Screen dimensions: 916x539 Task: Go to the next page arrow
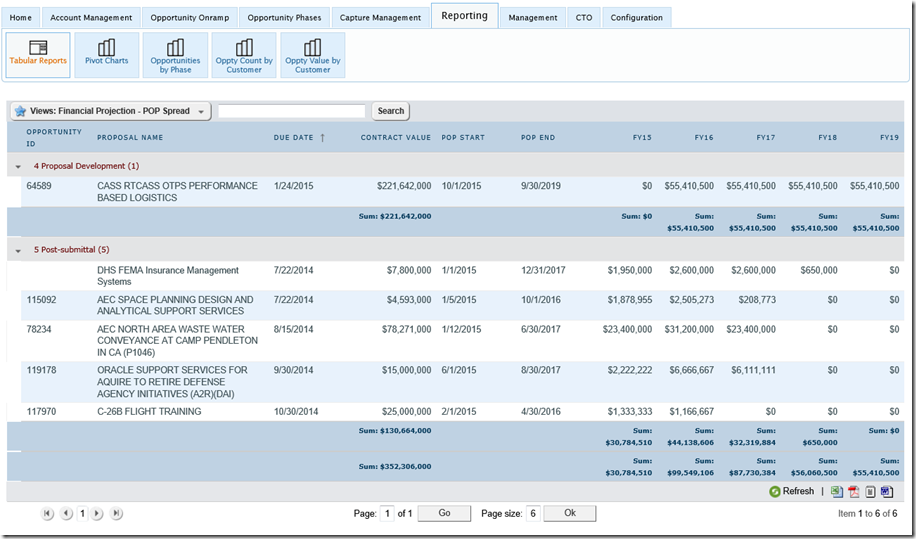tap(98, 513)
